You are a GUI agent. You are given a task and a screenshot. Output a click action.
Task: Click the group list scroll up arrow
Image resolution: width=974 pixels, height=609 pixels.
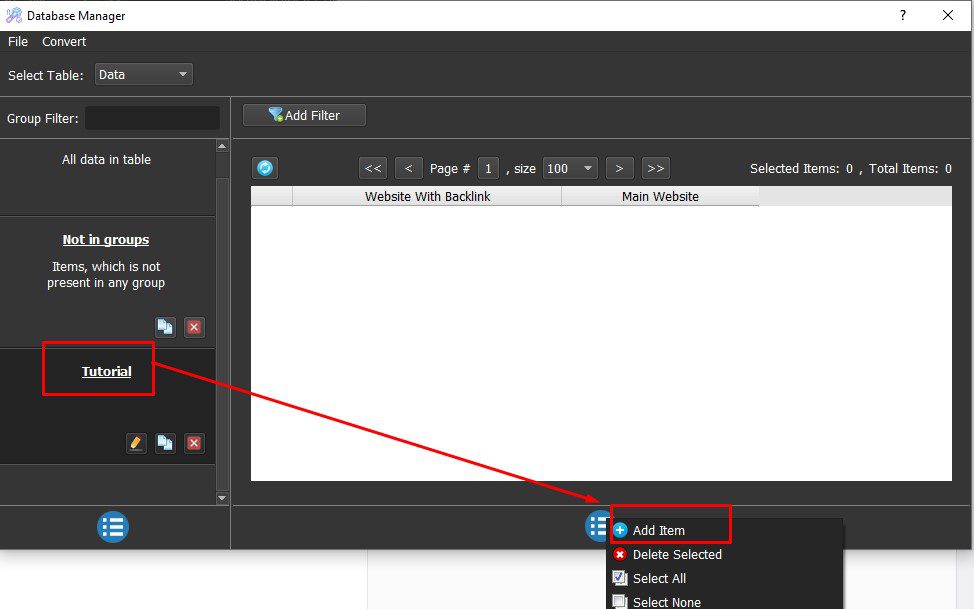tap(222, 146)
